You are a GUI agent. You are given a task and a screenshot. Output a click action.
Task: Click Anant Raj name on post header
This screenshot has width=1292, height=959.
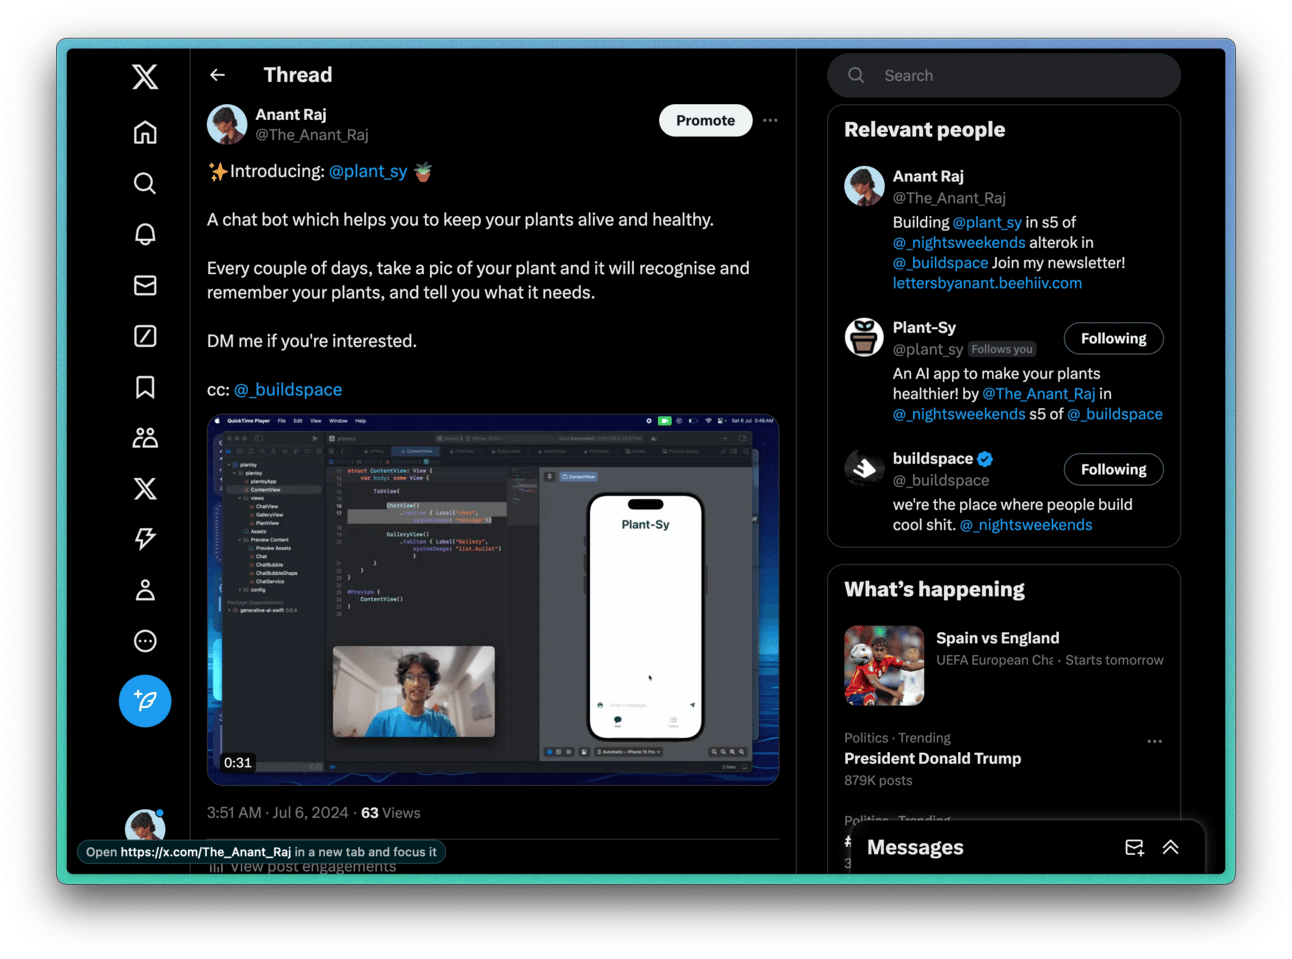click(291, 114)
